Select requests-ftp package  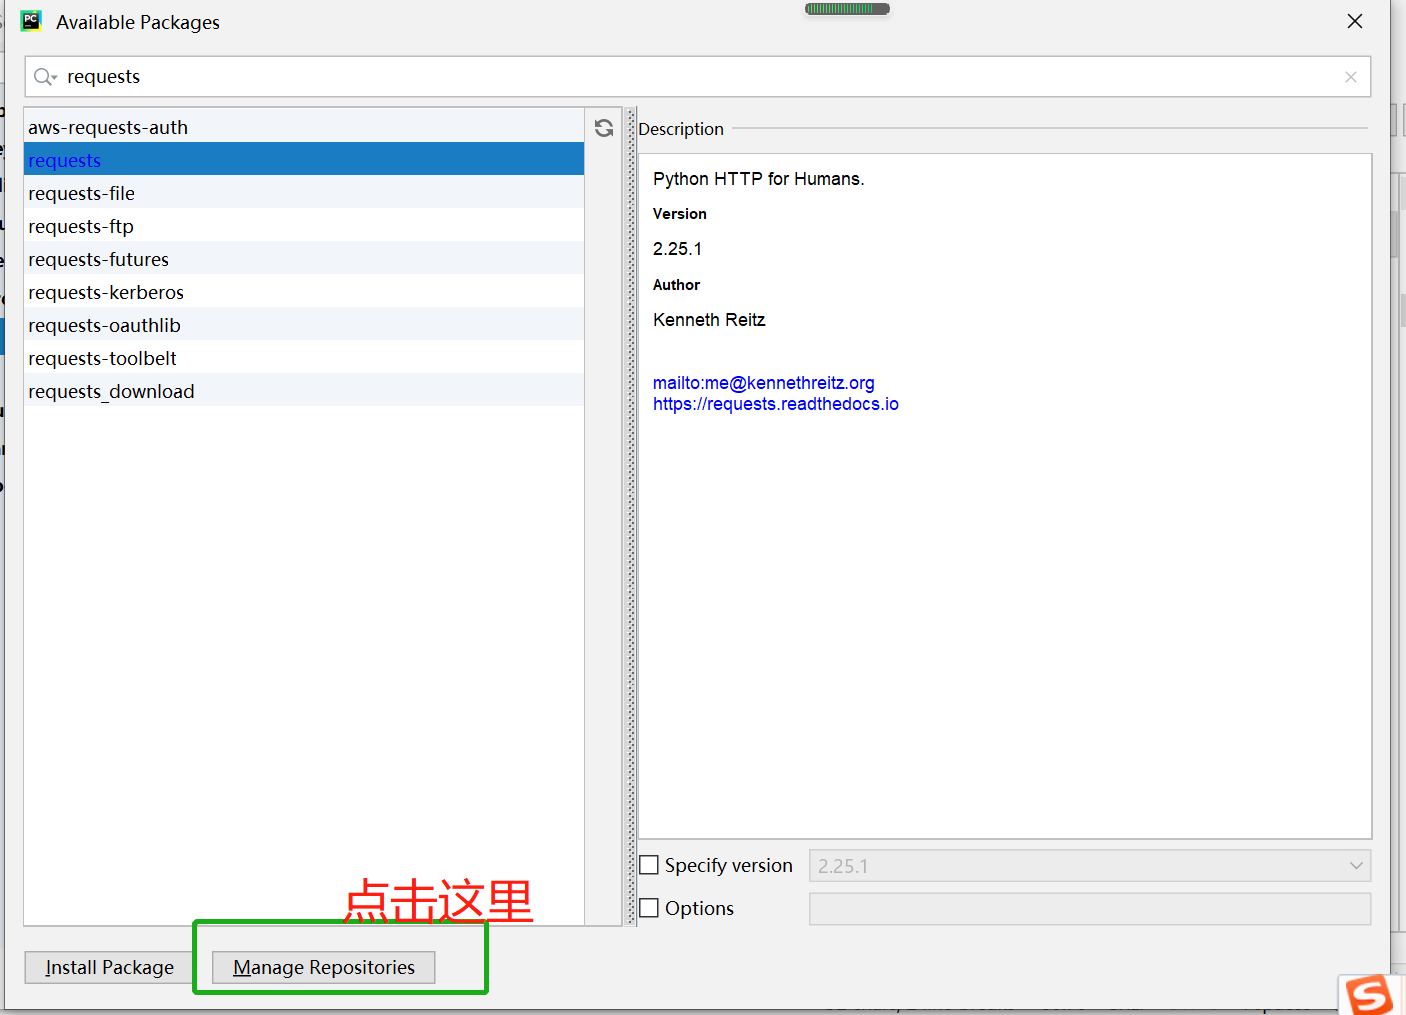click(304, 226)
